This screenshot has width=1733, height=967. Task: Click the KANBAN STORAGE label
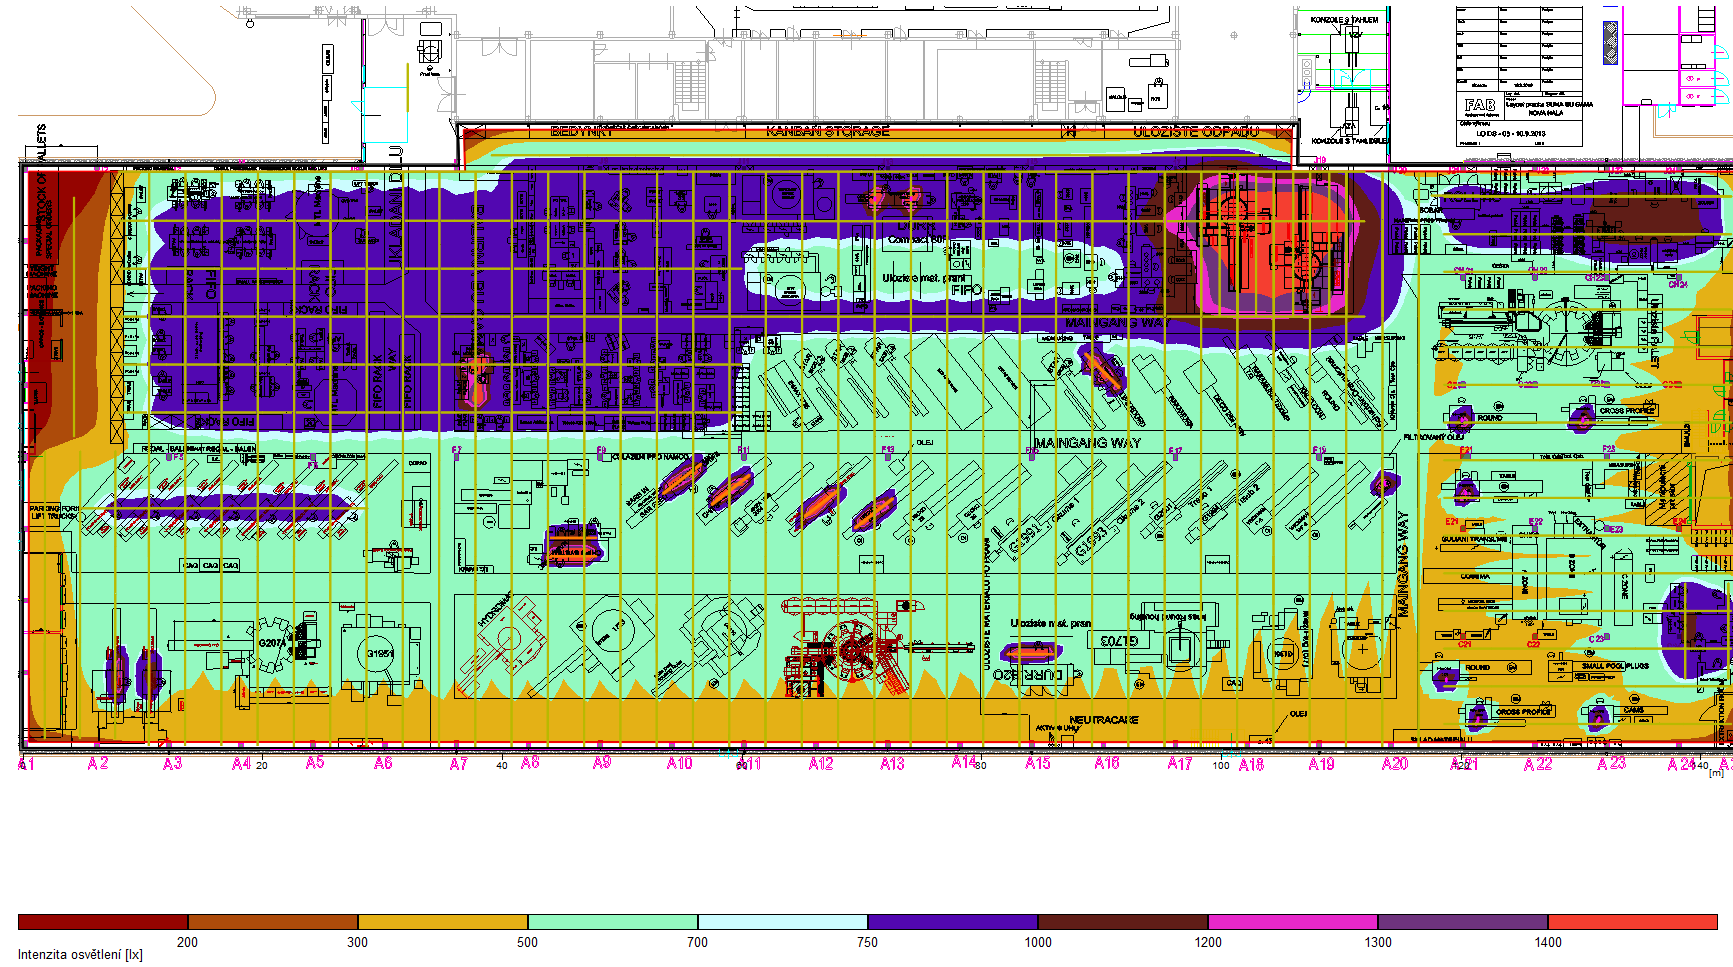pos(828,131)
